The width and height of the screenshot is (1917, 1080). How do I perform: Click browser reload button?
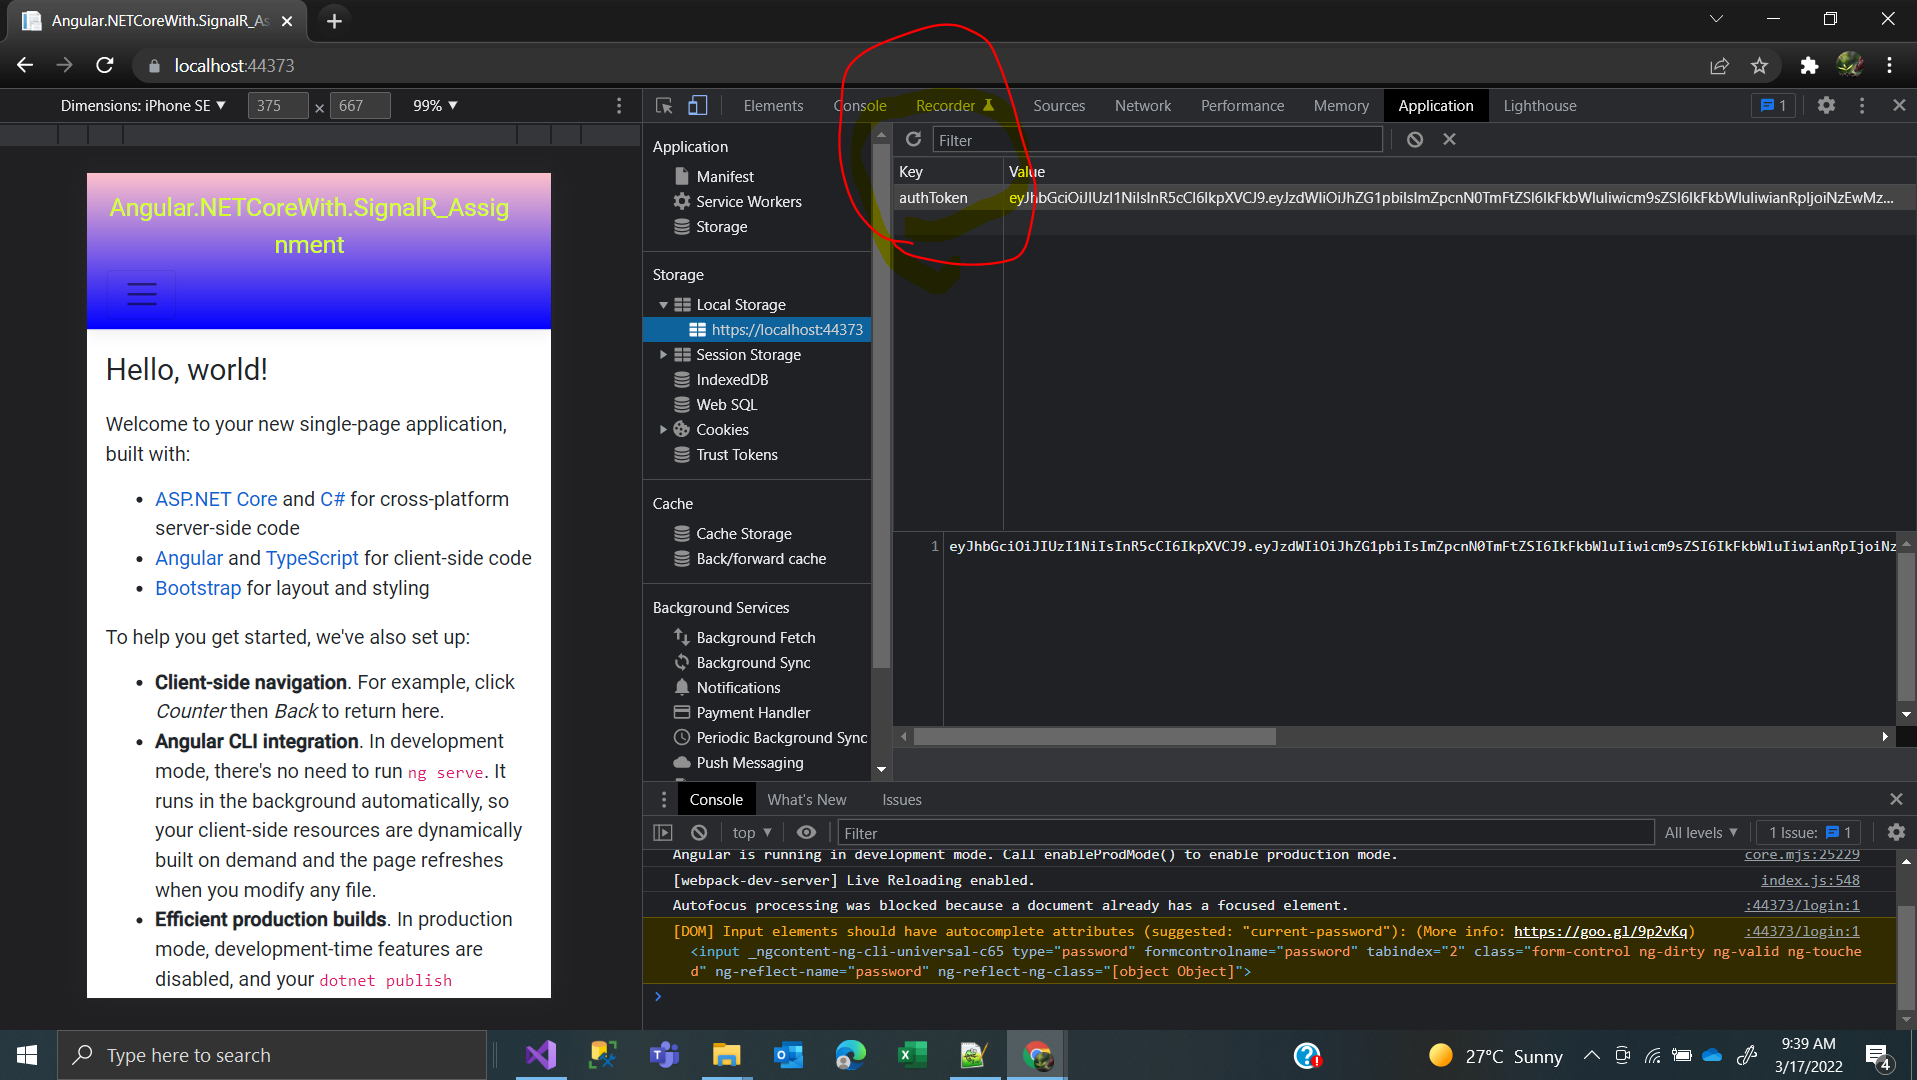point(105,65)
